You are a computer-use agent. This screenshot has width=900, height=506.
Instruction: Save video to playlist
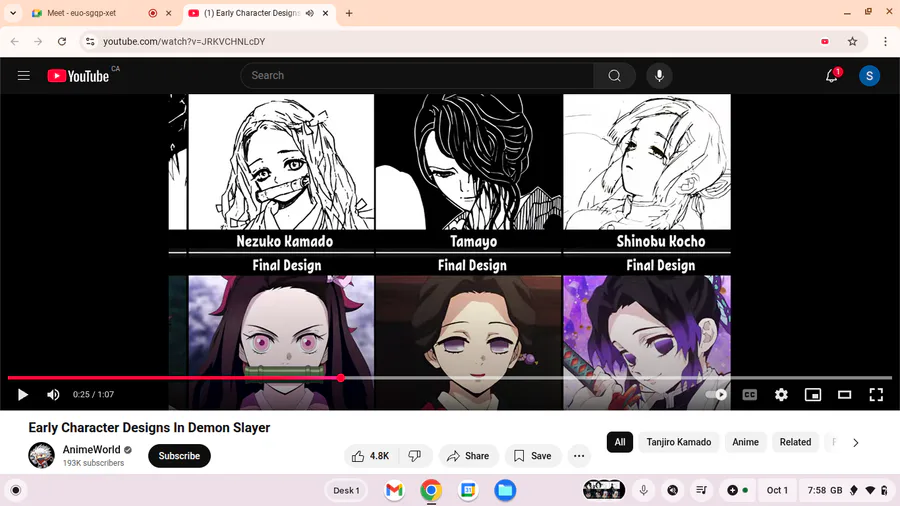click(532, 456)
